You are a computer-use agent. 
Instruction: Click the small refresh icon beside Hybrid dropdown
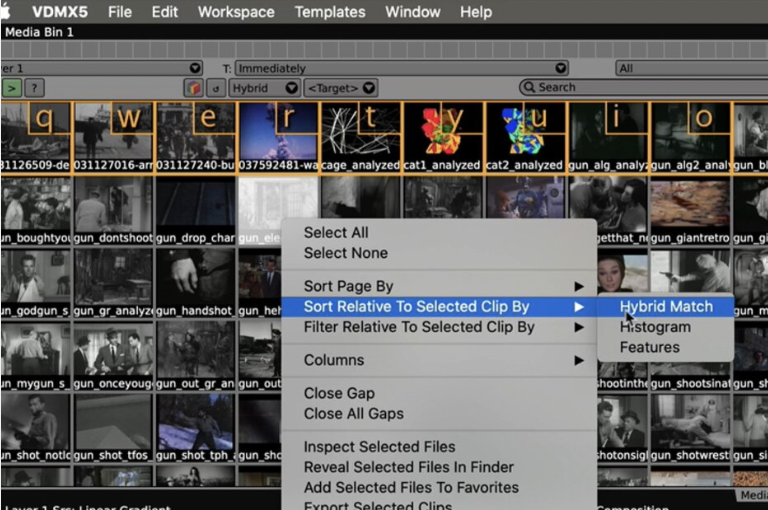214,88
